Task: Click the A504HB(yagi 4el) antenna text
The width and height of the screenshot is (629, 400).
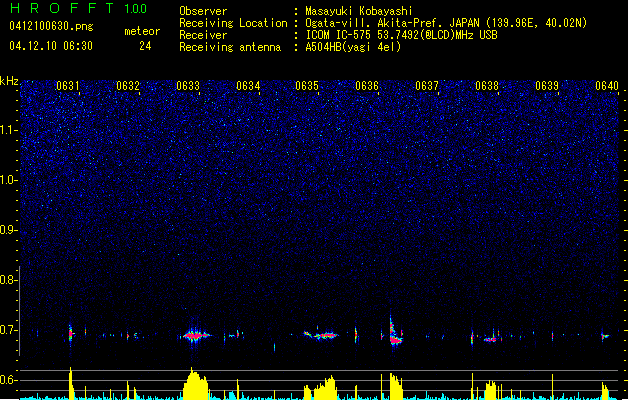Action: [x=353, y=47]
